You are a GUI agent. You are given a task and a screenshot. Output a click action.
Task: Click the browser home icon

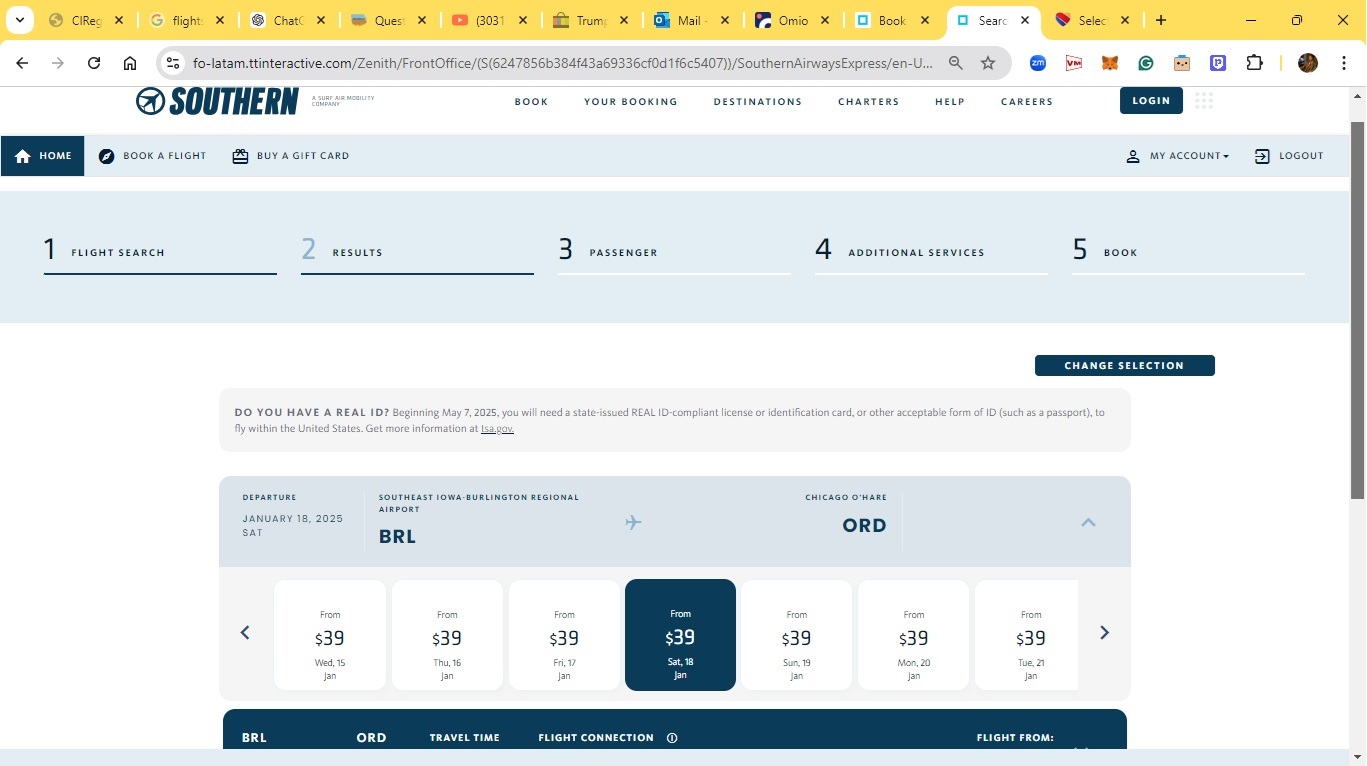[130, 63]
